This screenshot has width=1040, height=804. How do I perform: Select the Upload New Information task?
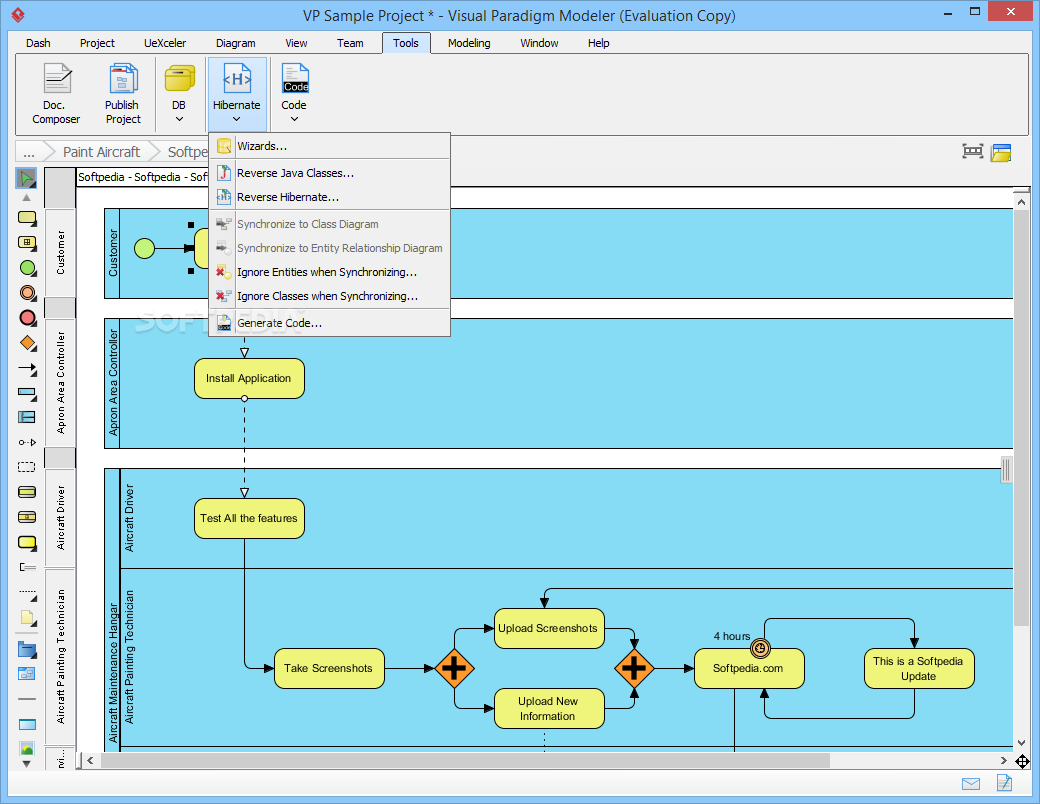(549, 708)
